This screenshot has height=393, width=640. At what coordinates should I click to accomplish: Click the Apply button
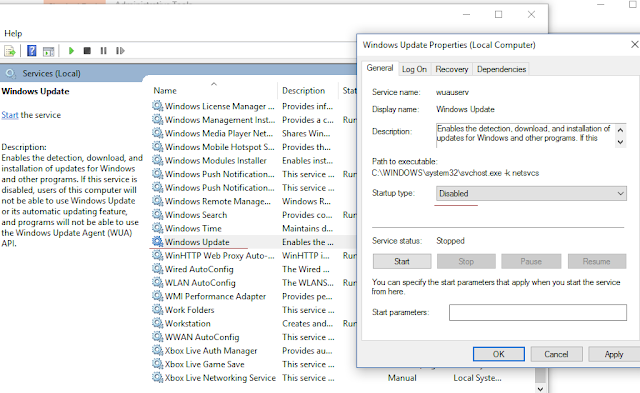click(614, 354)
